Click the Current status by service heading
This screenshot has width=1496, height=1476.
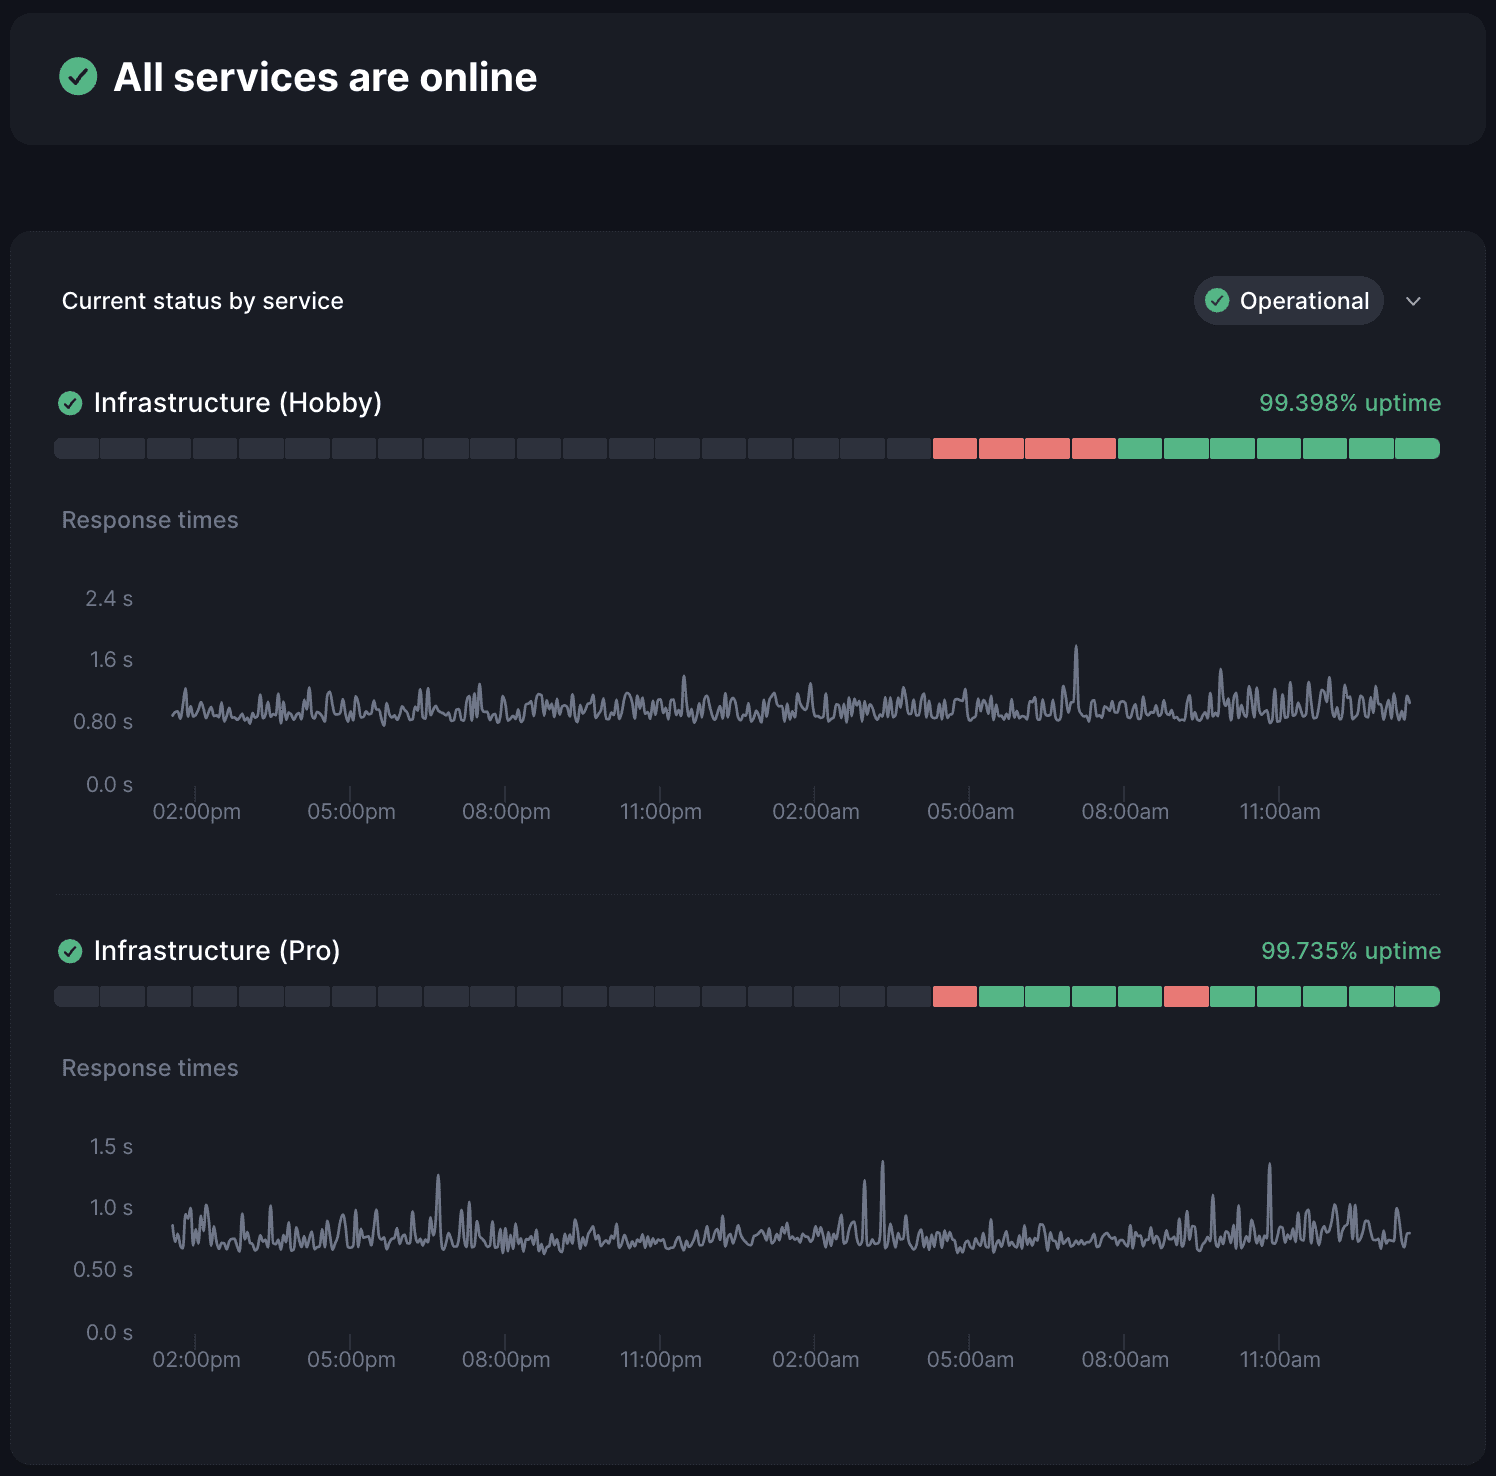coord(203,301)
